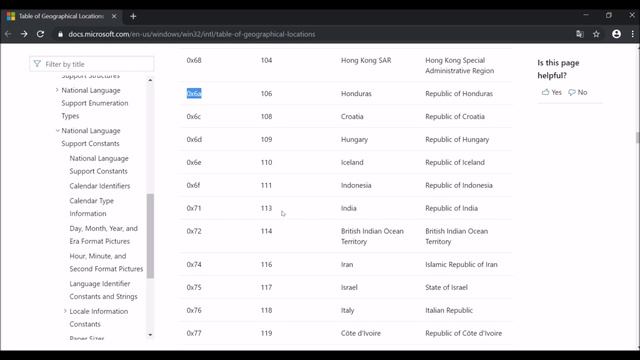Open the user profile avatar icon
640x360 pixels.
coord(616,34)
